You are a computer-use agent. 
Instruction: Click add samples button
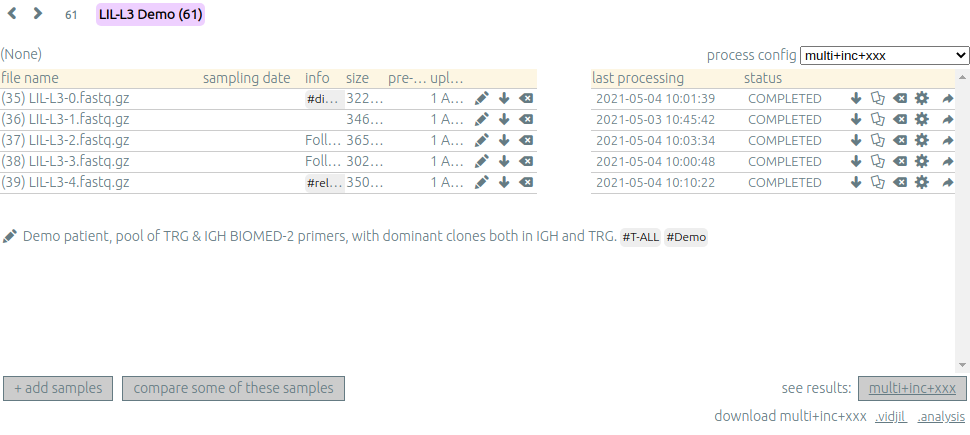(x=58, y=389)
